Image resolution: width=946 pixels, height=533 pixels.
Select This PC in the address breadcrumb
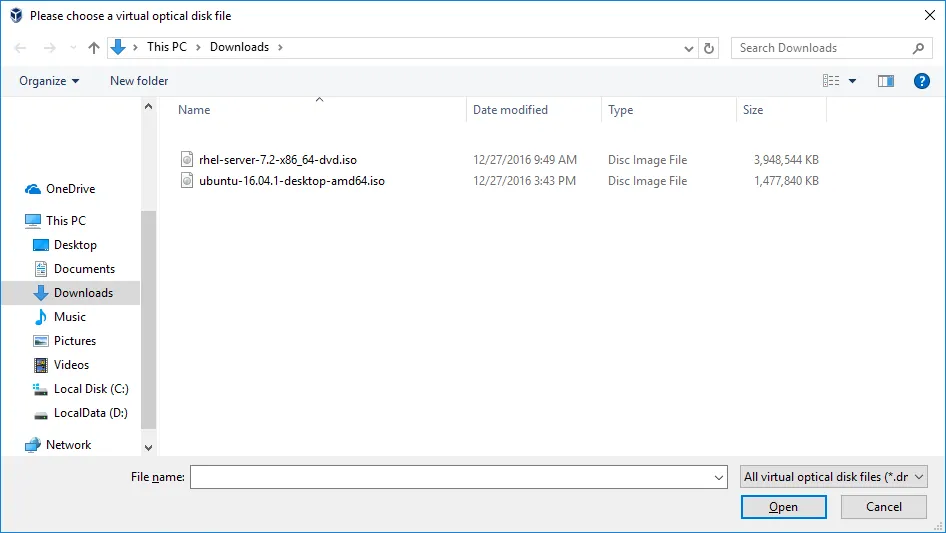point(167,47)
